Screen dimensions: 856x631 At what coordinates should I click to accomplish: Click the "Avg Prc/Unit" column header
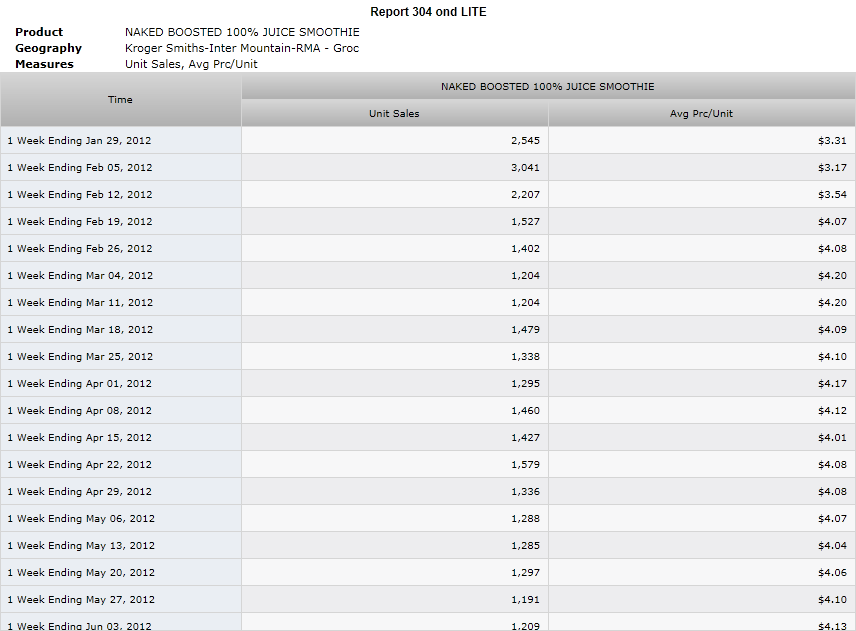[702, 114]
